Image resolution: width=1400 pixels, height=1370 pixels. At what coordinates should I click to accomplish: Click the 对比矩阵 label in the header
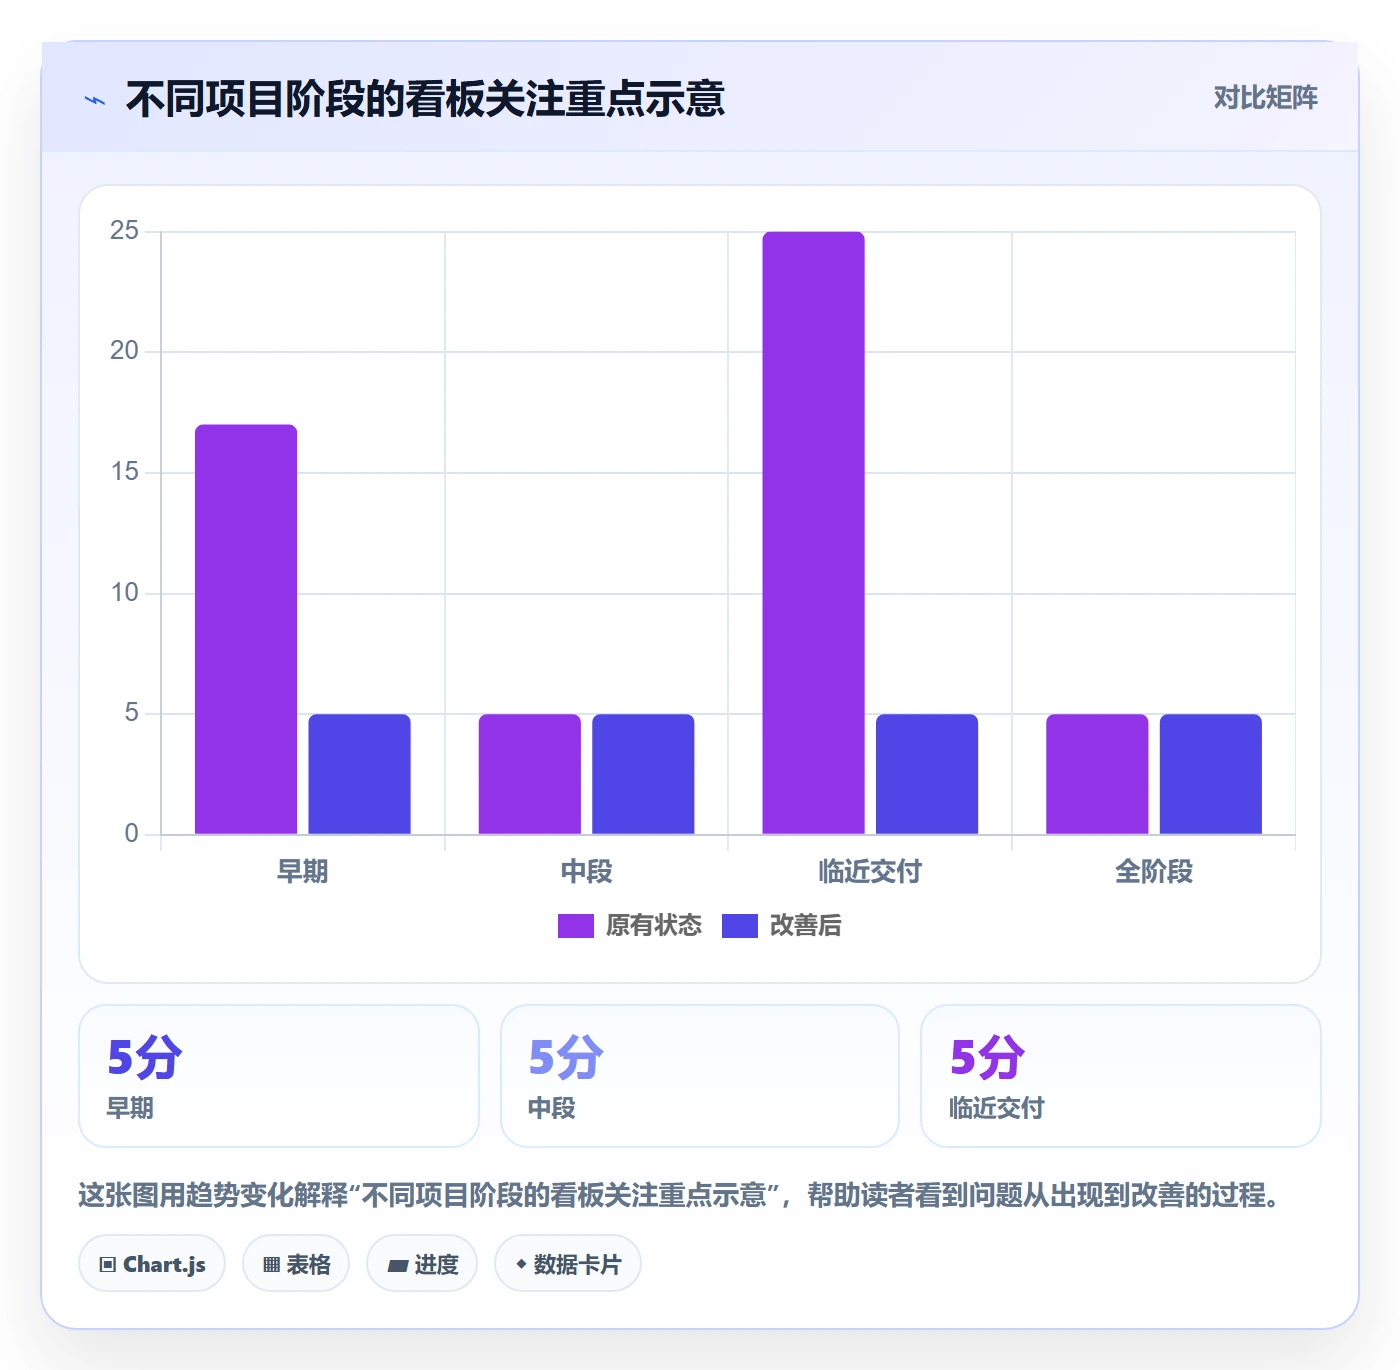pos(1265,98)
